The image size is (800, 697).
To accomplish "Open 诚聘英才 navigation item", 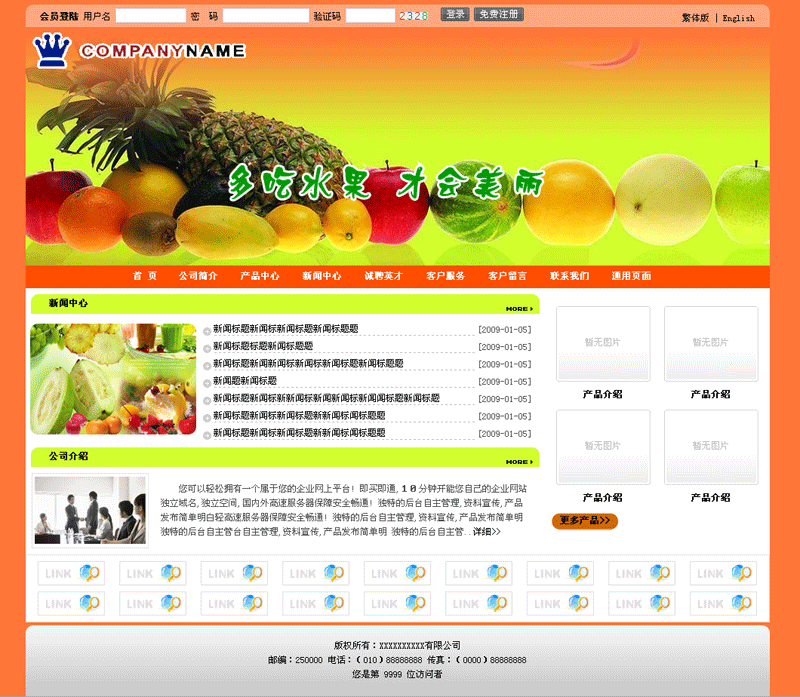I will coord(383,276).
